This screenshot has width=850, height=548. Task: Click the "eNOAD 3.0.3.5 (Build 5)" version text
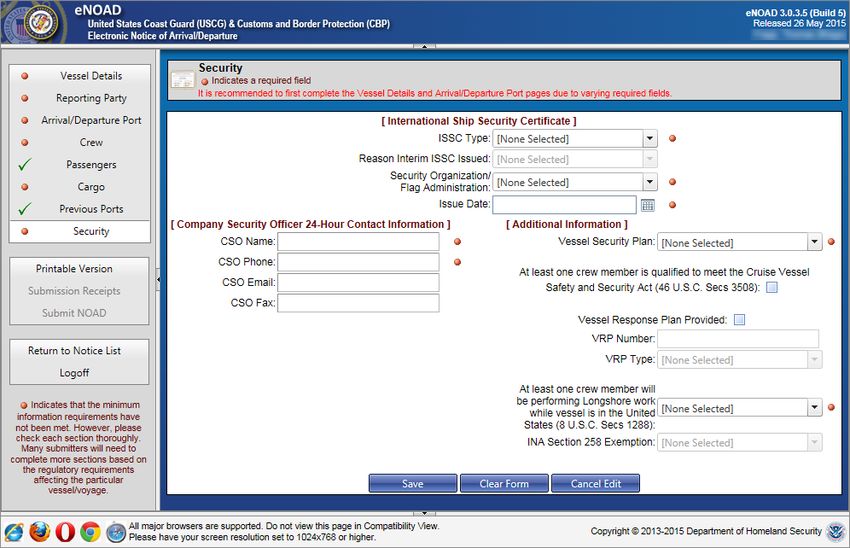pyautogui.click(x=795, y=12)
